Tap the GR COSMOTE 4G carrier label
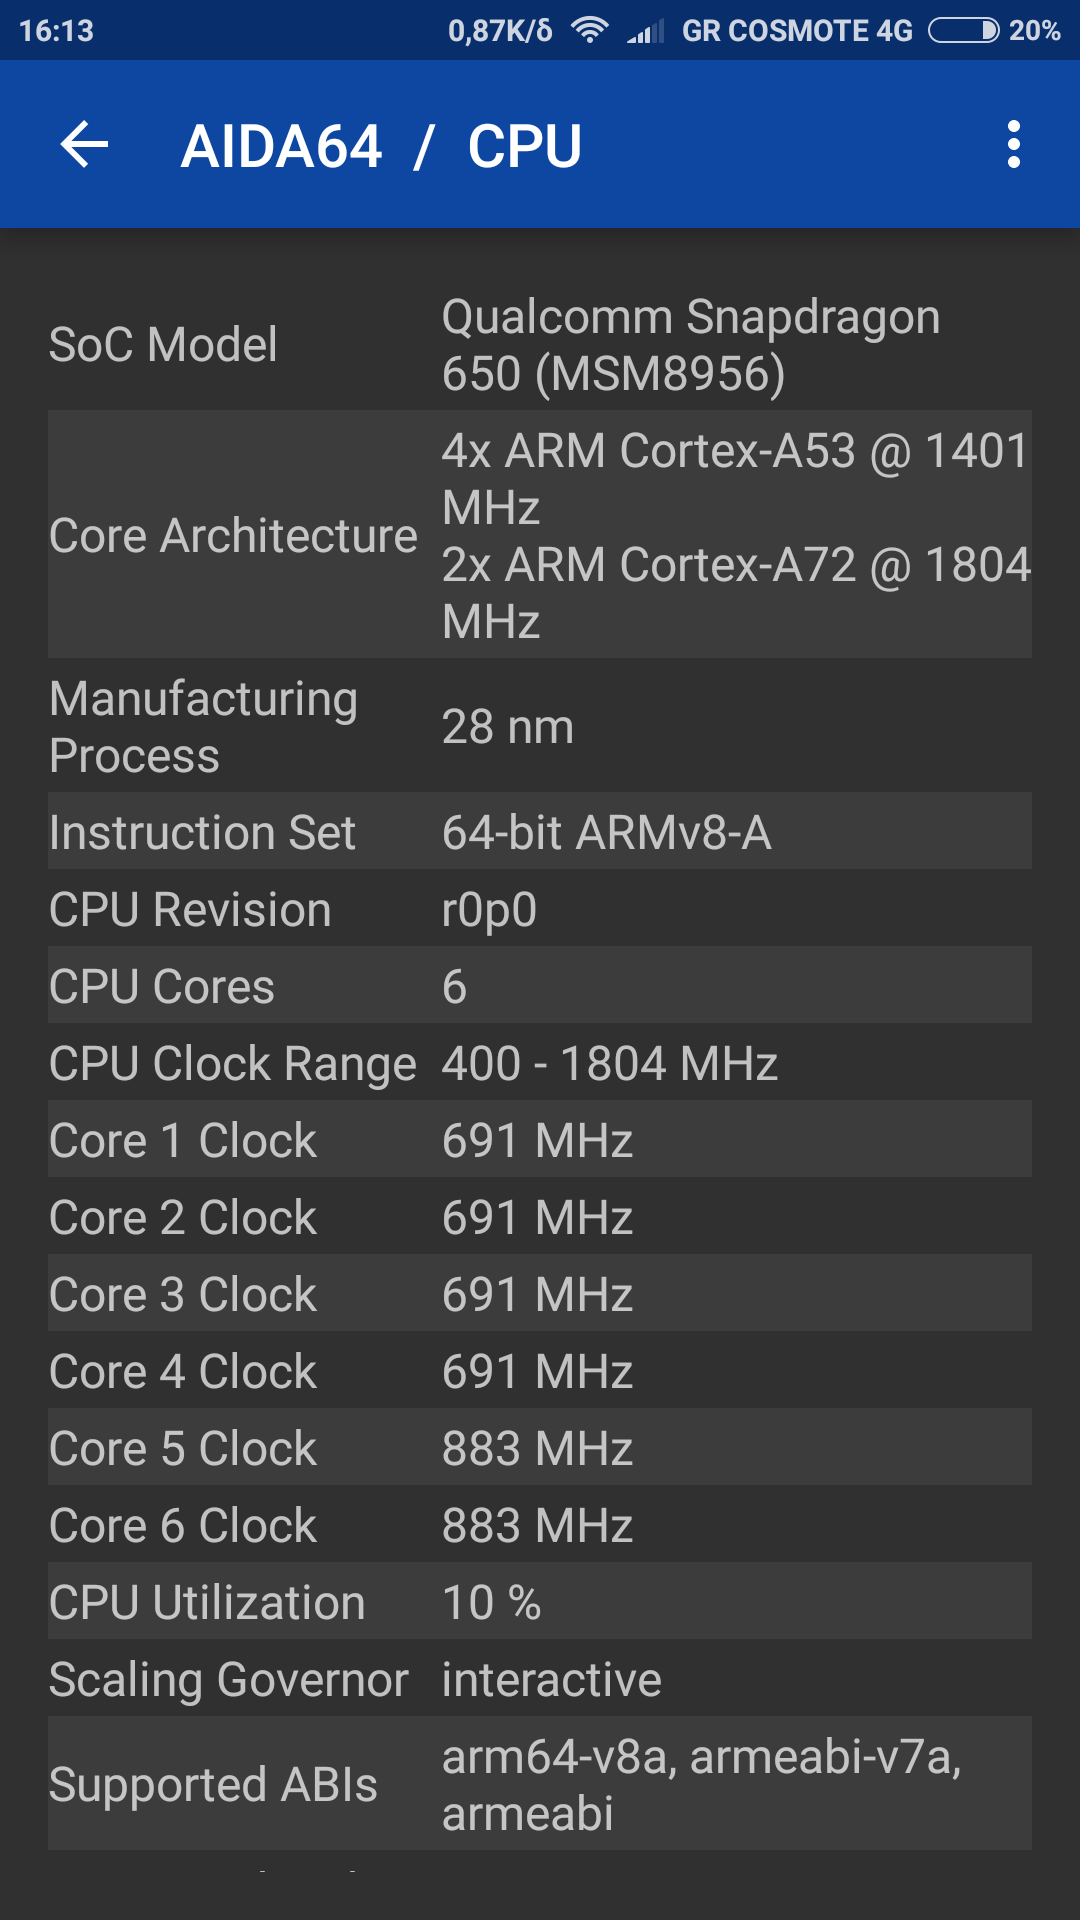Screen dimensions: 1080x1920 (797, 31)
